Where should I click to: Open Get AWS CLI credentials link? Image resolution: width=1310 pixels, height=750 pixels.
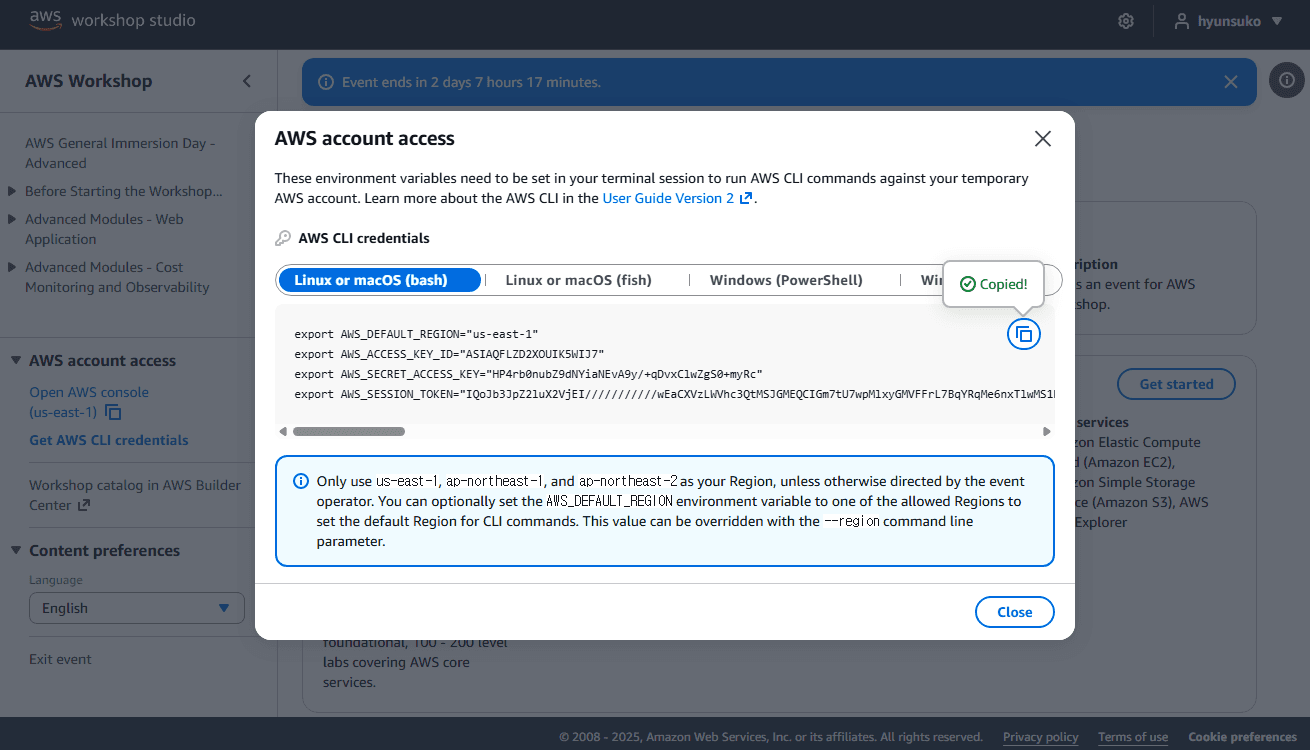point(109,440)
